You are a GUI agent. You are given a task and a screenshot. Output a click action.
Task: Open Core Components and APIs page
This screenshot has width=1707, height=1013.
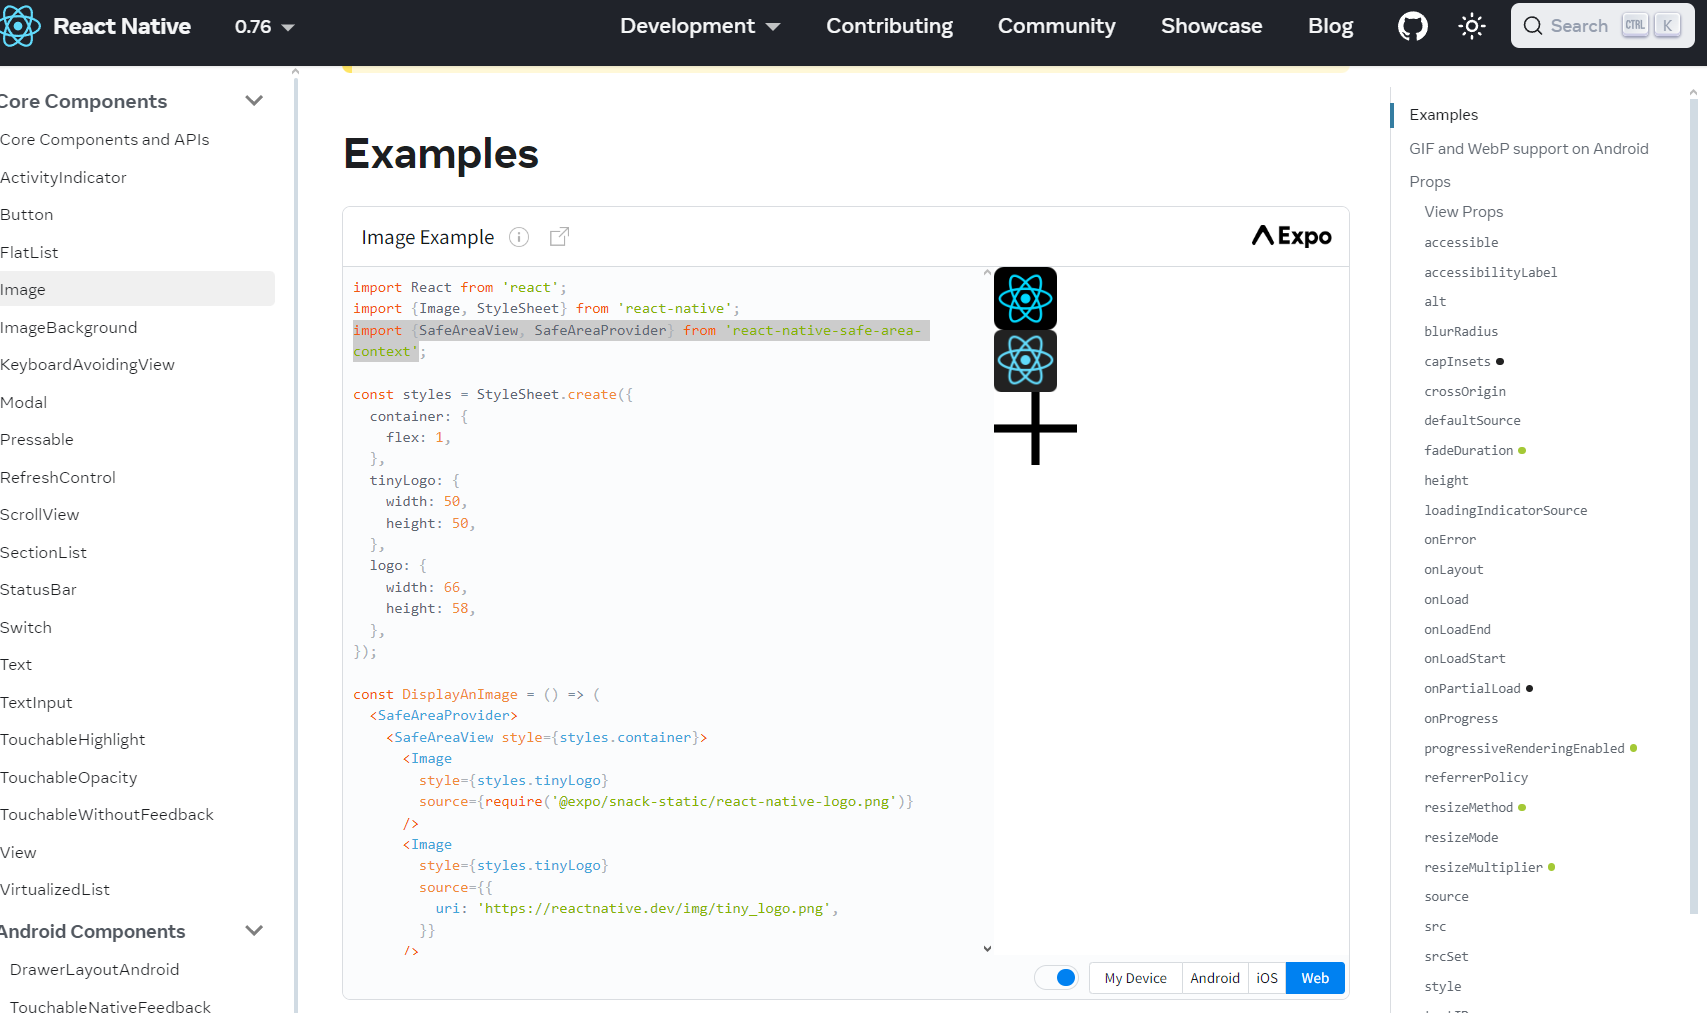(105, 140)
